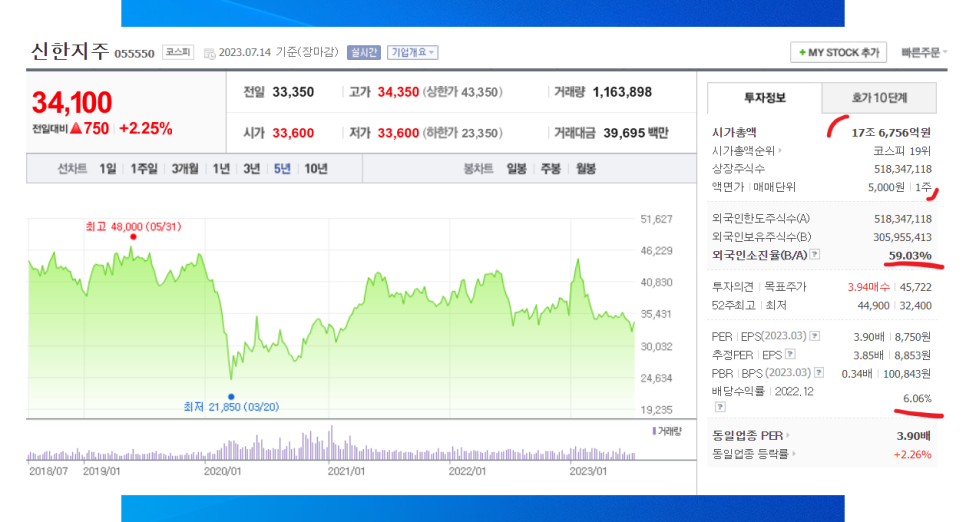Click the 코스피 market label
The width and height of the screenshot is (966, 522).
(x=178, y=52)
